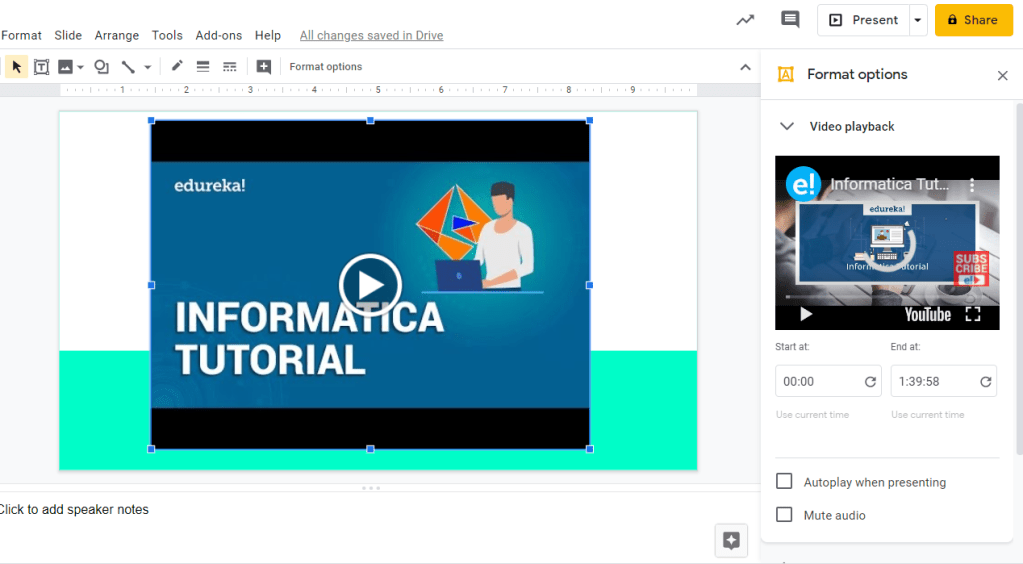Enable Autoplay when presenting

click(x=785, y=482)
